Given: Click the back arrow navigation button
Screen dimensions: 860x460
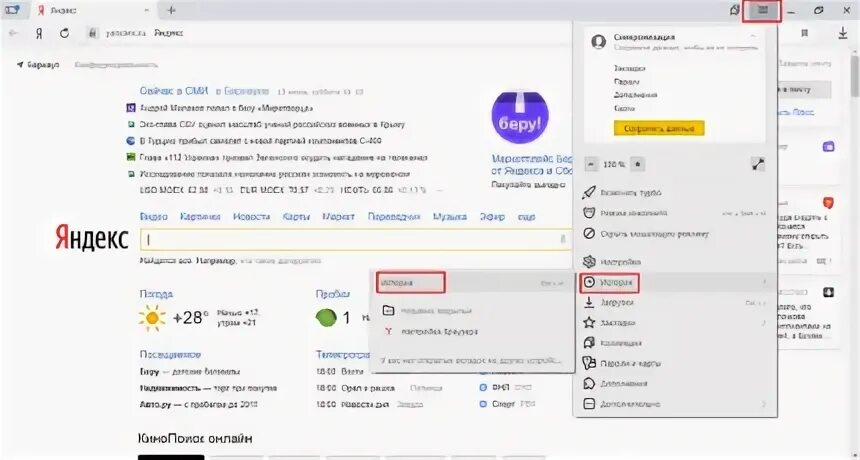Looking at the screenshot, I should click(14, 33).
